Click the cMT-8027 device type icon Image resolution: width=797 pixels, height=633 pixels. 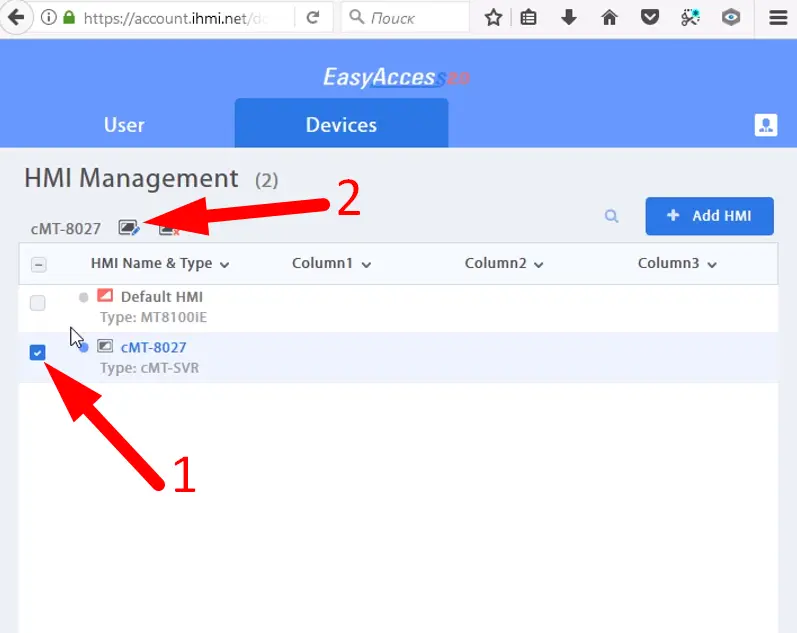[105, 346]
